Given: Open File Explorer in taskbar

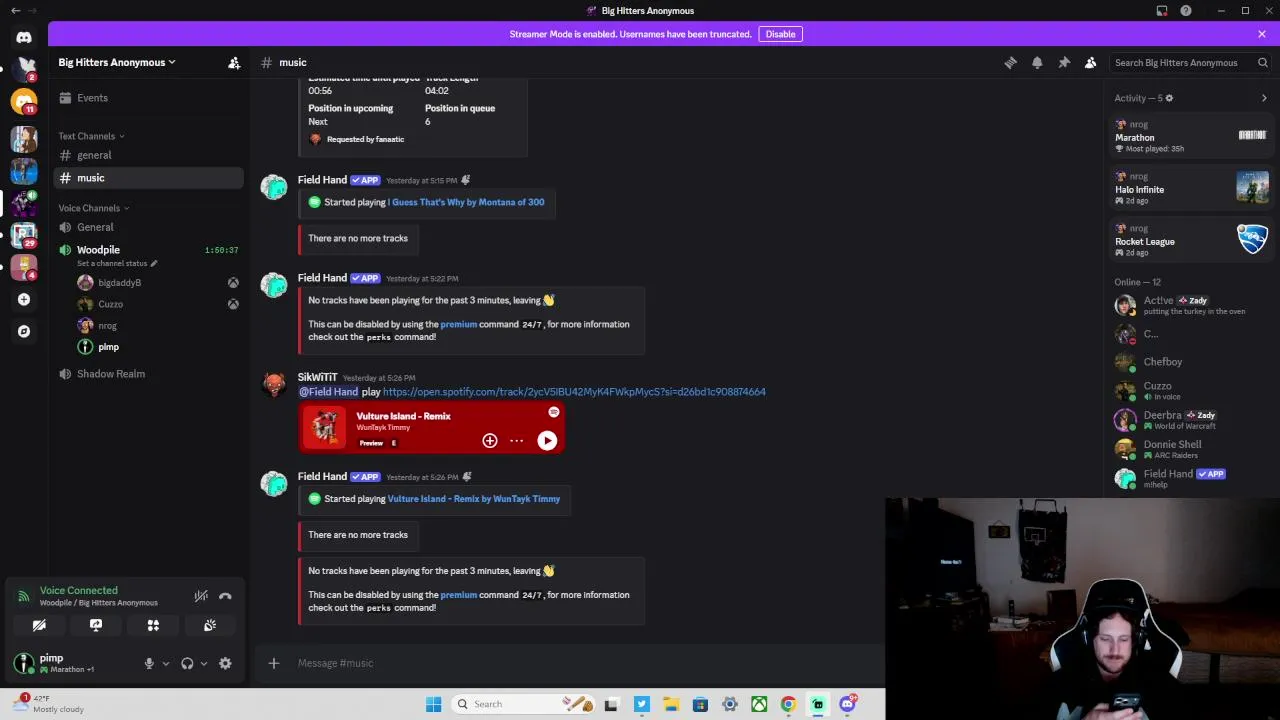Looking at the screenshot, I should point(671,704).
